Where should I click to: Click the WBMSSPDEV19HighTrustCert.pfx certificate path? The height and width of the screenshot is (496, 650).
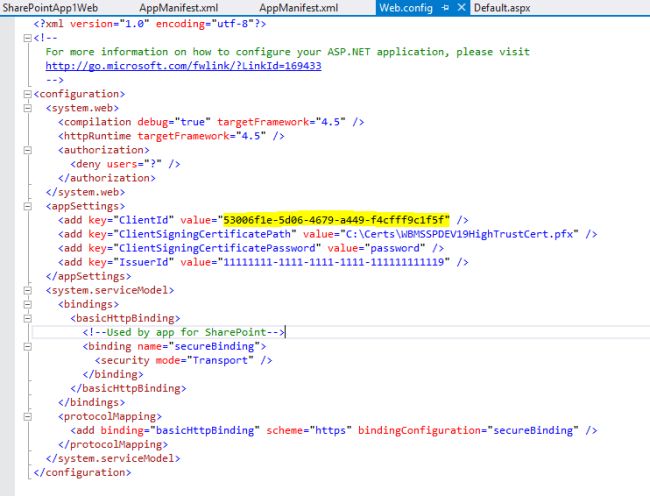pyautogui.click(x=459, y=234)
